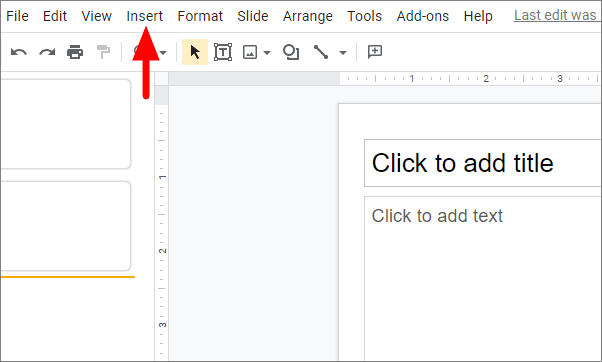
Task: Select the Line tool
Action: [x=321, y=52]
